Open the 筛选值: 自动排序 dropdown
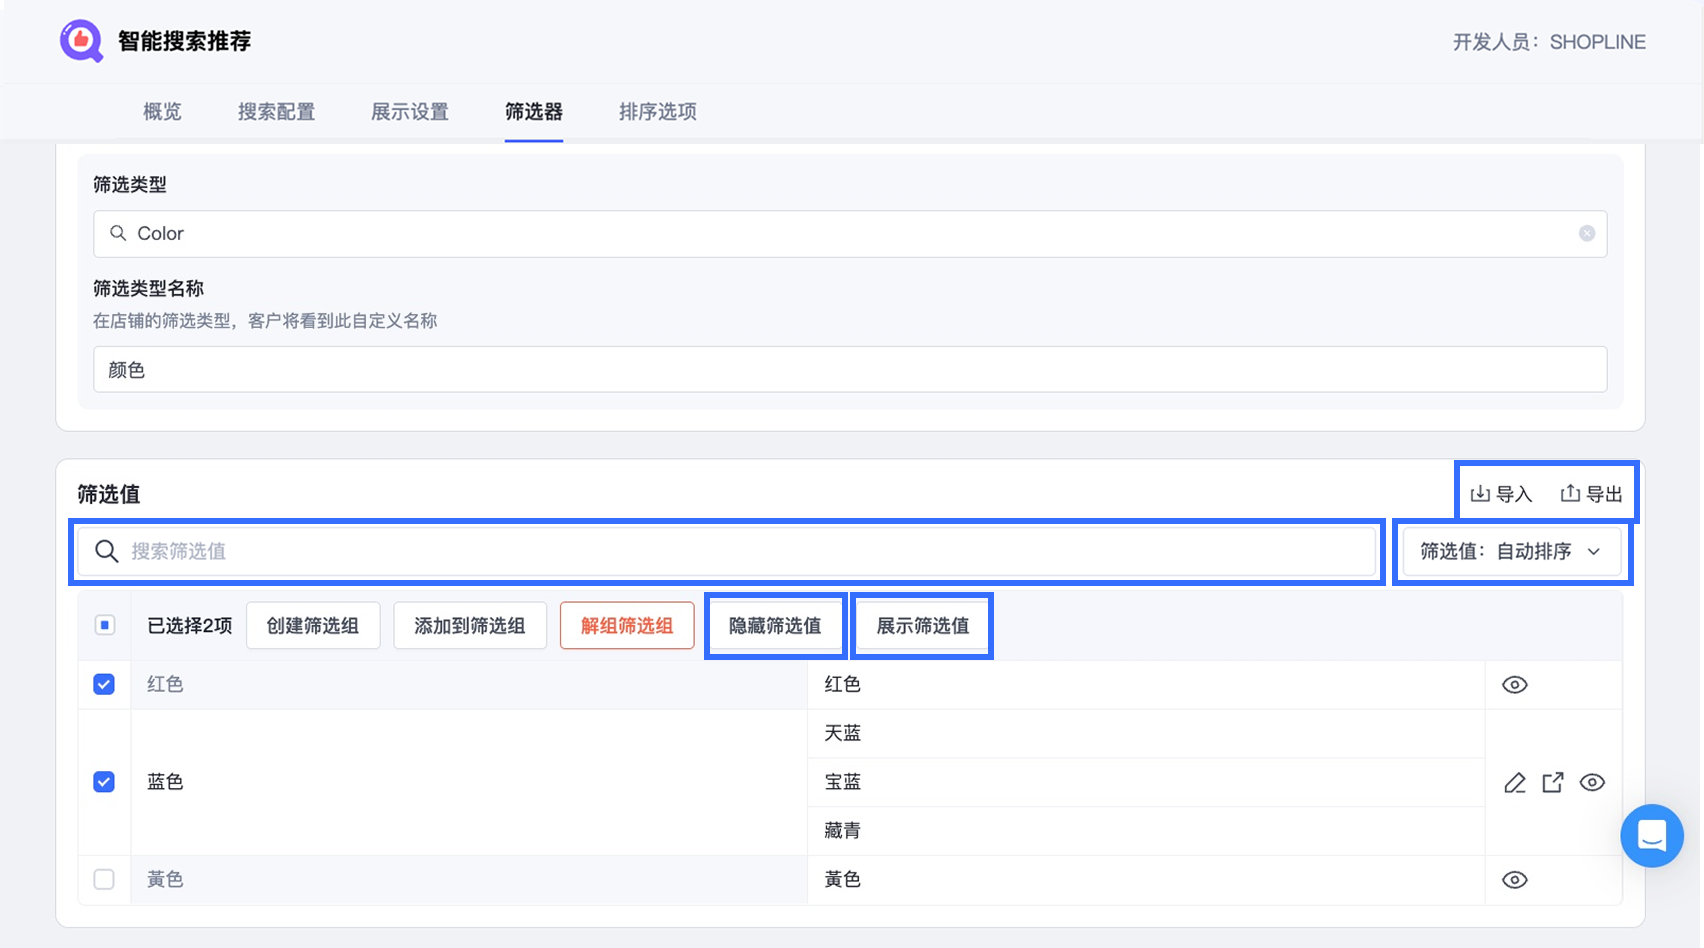The image size is (1704, 948). [x=1511, y=551]
